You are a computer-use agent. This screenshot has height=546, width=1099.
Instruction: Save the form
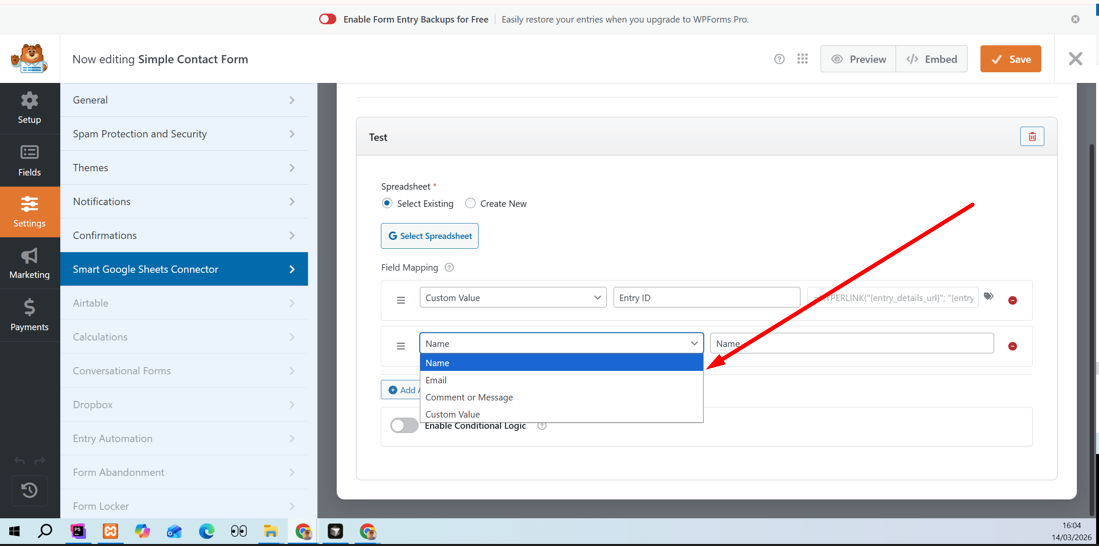1011,59
